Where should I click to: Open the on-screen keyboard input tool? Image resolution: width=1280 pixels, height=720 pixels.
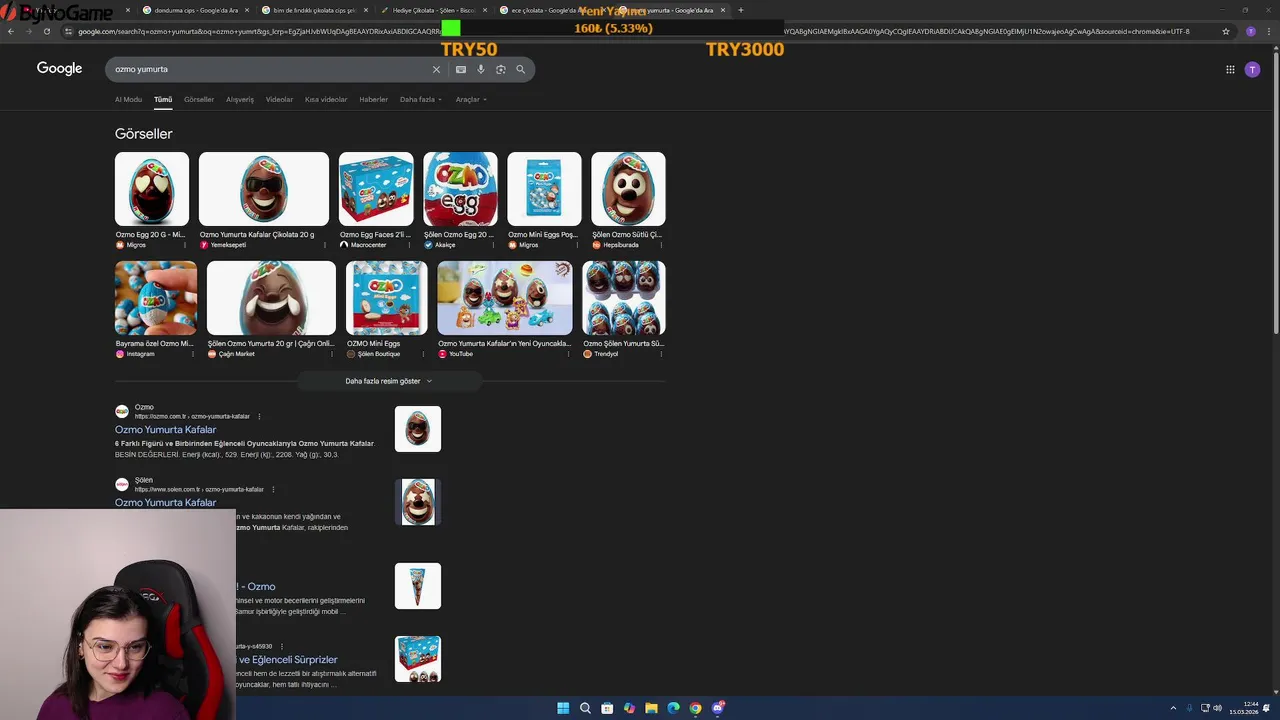point(460,69)
